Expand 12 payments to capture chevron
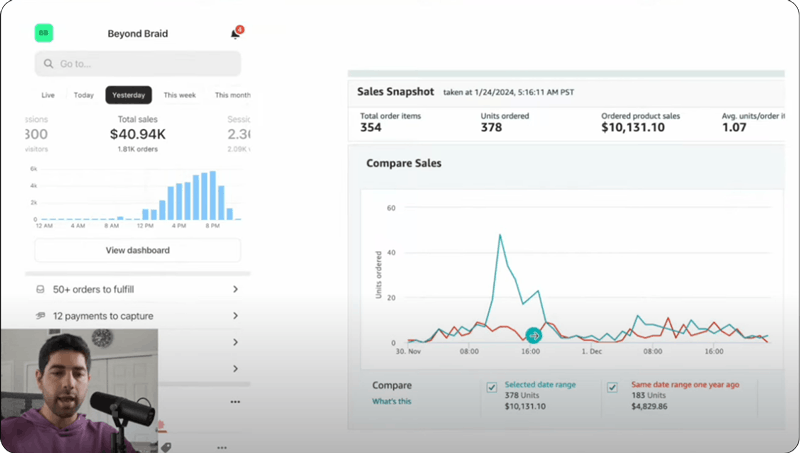The height and width of the screenshot is (453, 800). (235, 316)
